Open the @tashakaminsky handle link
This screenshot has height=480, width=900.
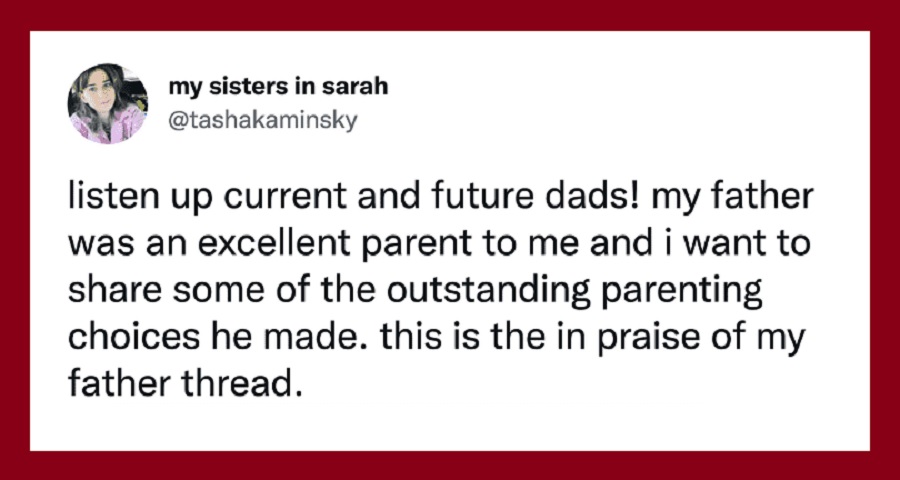tap(263, 121)
